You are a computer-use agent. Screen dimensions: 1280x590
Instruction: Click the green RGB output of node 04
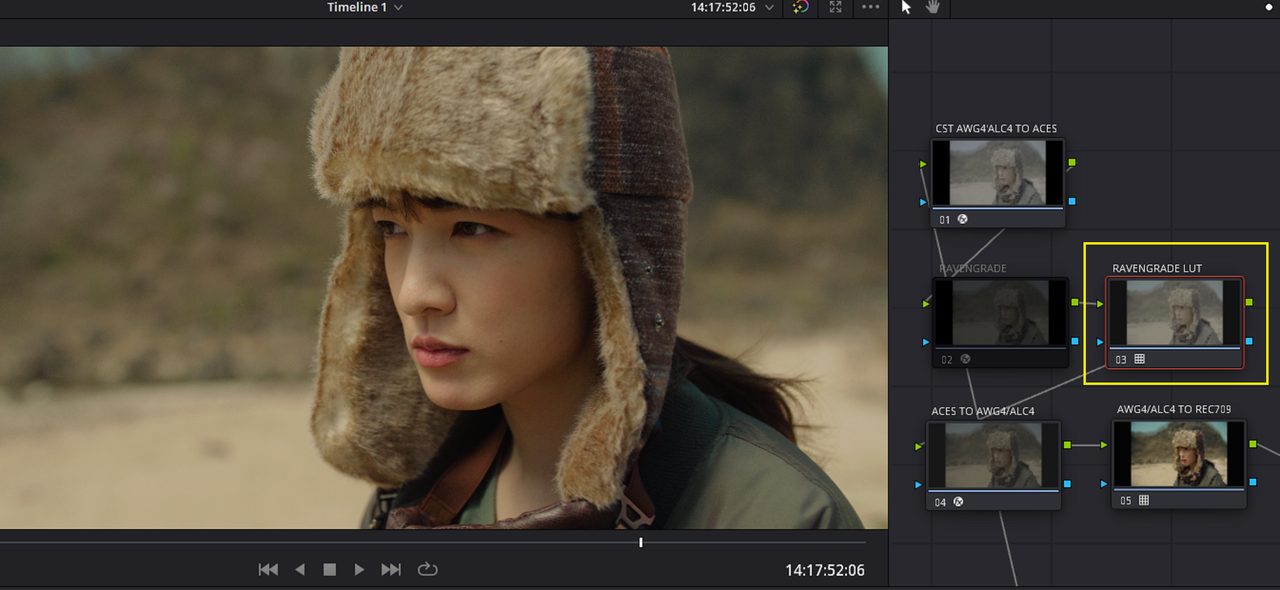[1068, 444]
